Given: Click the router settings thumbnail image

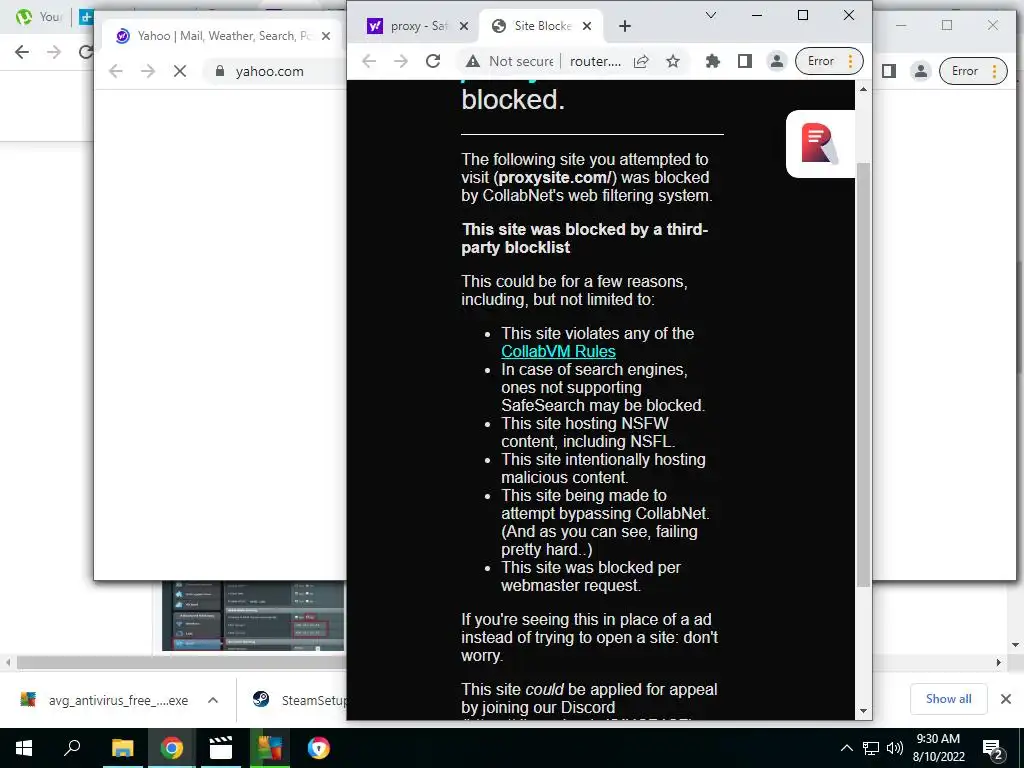Looking at the screenshot, I should pos(253,616).
